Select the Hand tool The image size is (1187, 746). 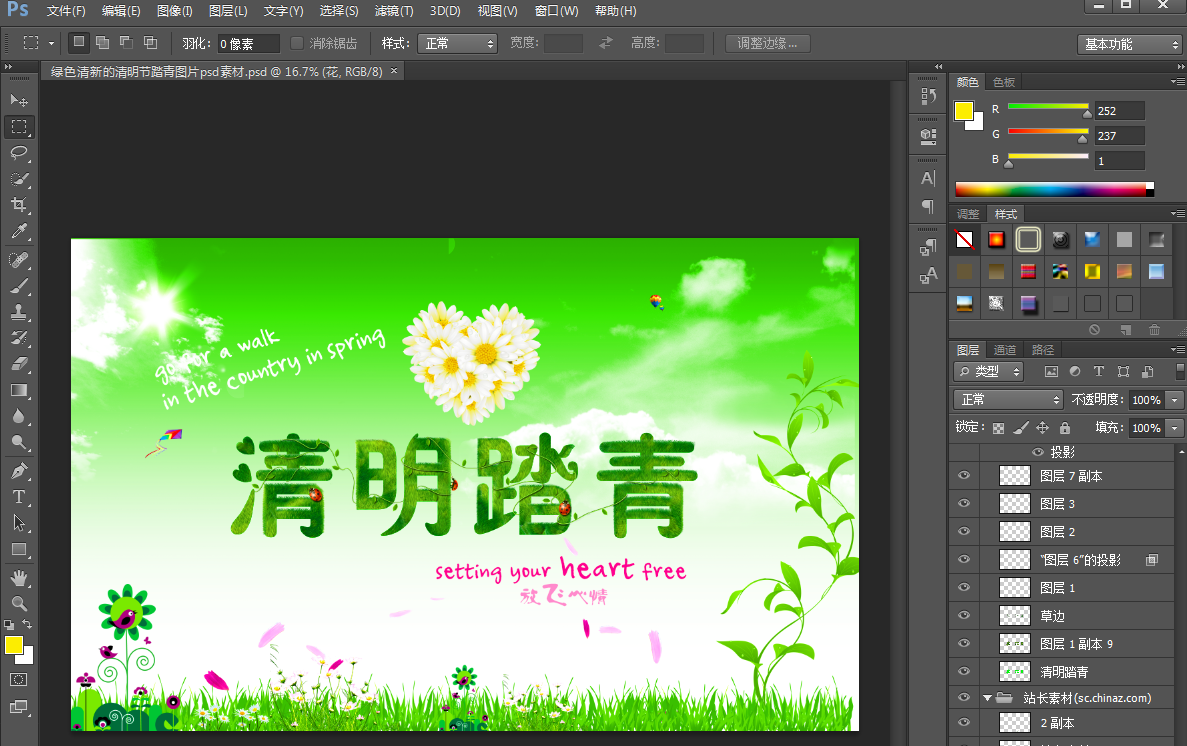point(19,577)
